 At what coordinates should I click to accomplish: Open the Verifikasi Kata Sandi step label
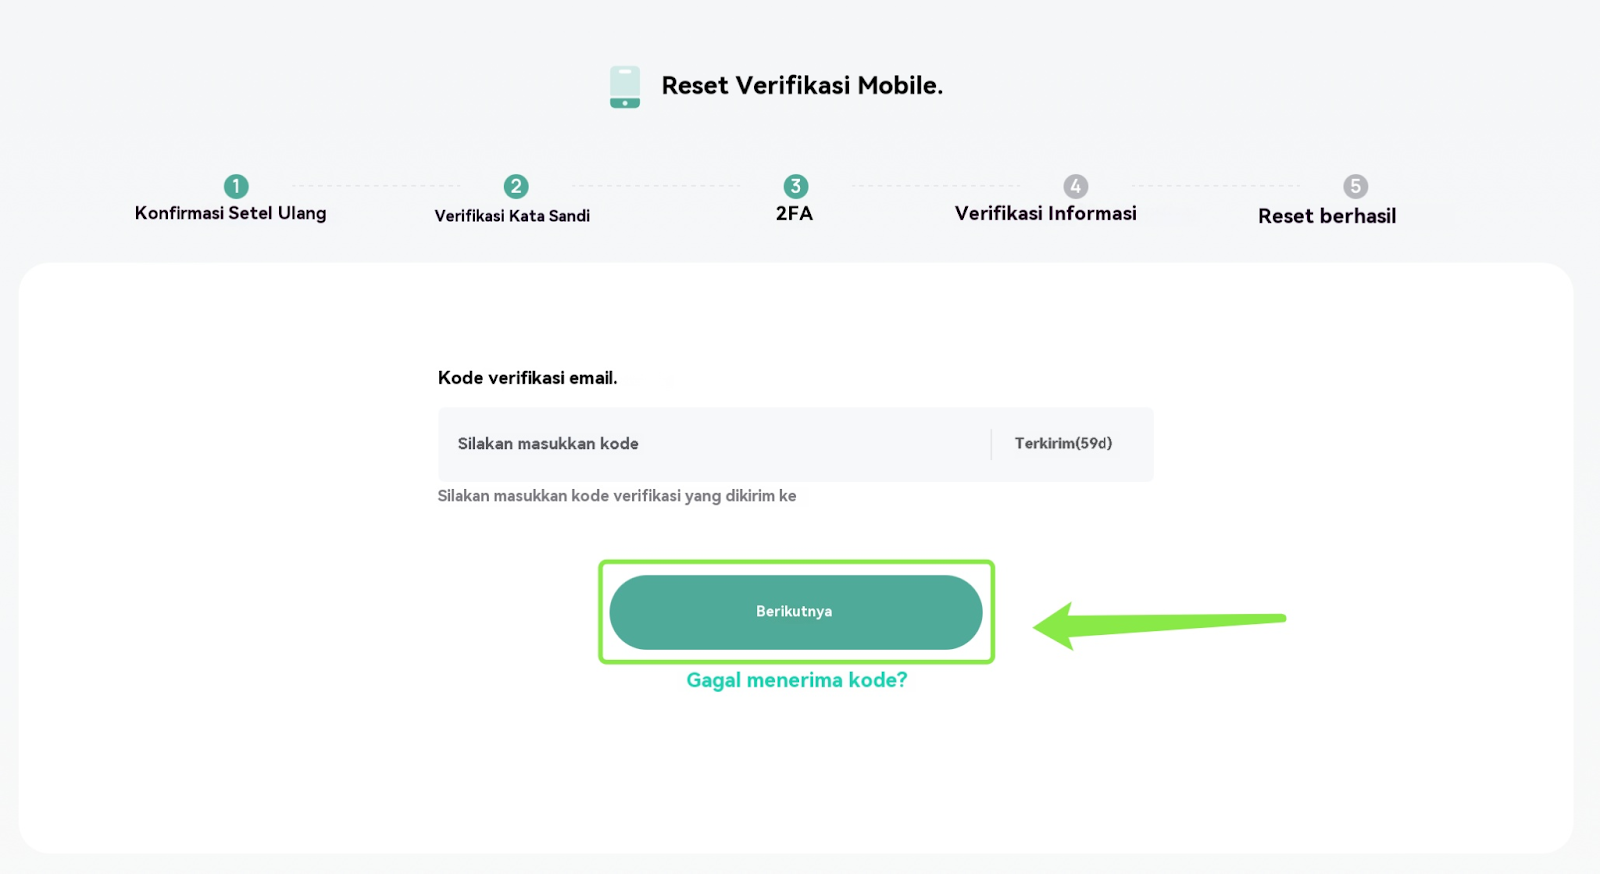pyautogui.click(x=512, y=216)
